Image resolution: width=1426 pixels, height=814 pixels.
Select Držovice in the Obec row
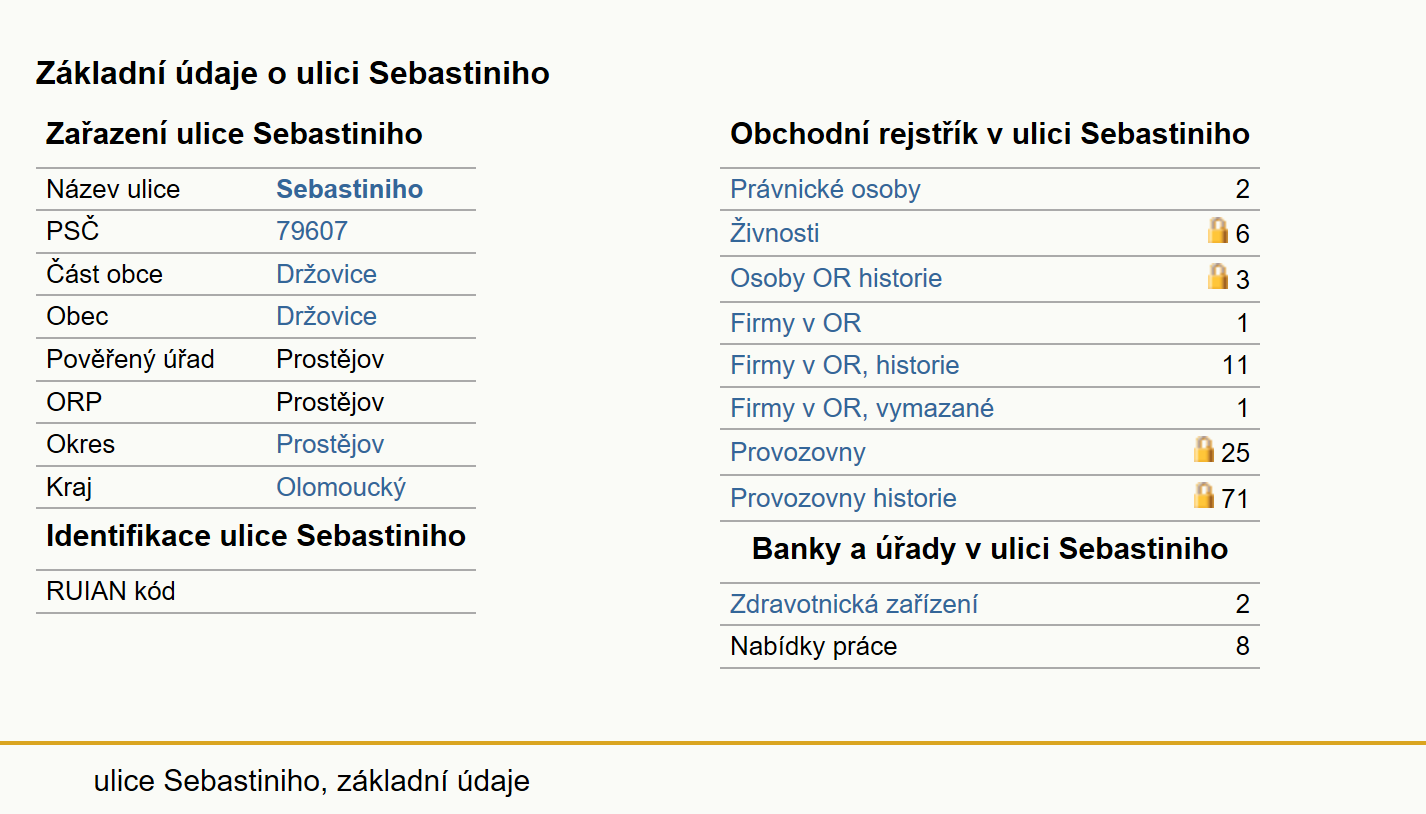tap(327, 316)
